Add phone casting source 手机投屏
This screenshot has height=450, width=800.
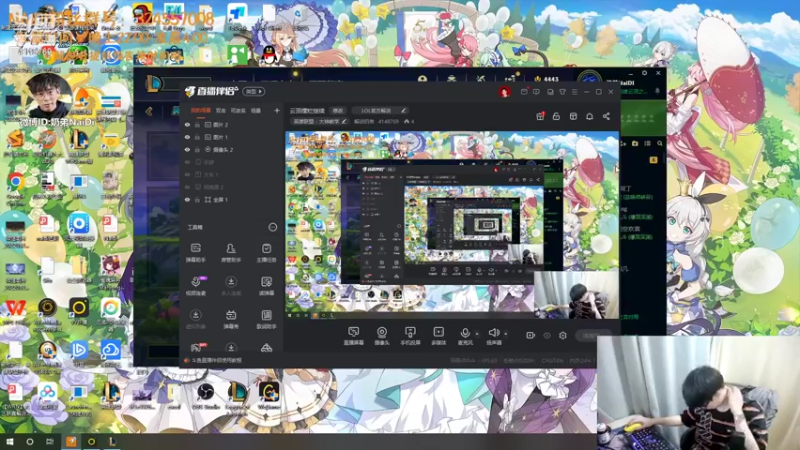410,336
